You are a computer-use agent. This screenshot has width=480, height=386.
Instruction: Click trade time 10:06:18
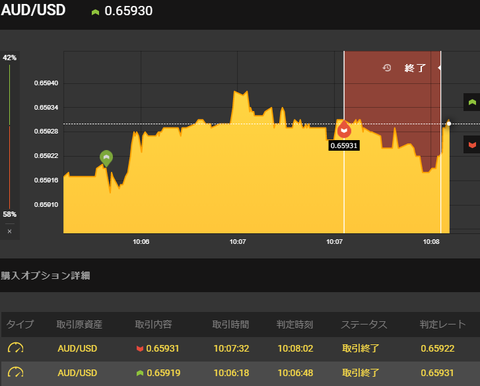point(231,373)
